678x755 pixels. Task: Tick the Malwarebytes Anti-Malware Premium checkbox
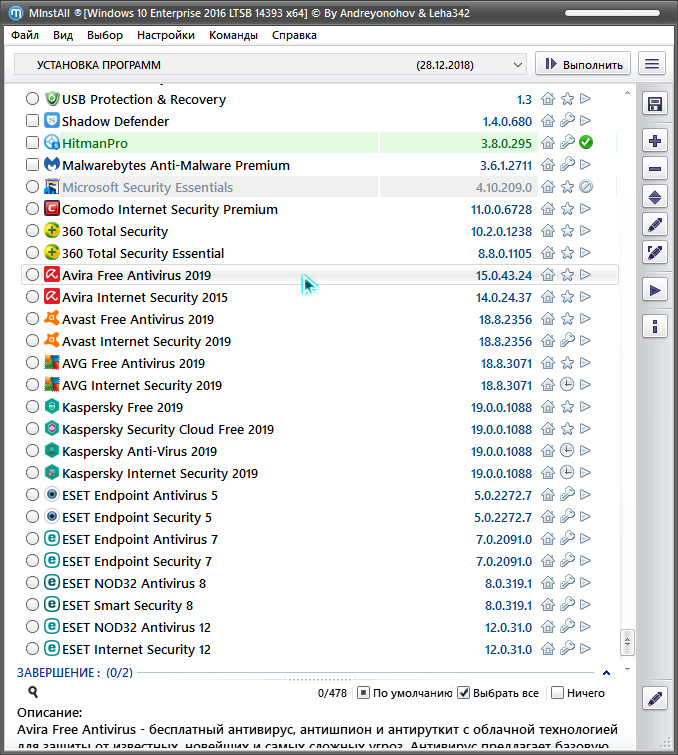pos(33,165)
